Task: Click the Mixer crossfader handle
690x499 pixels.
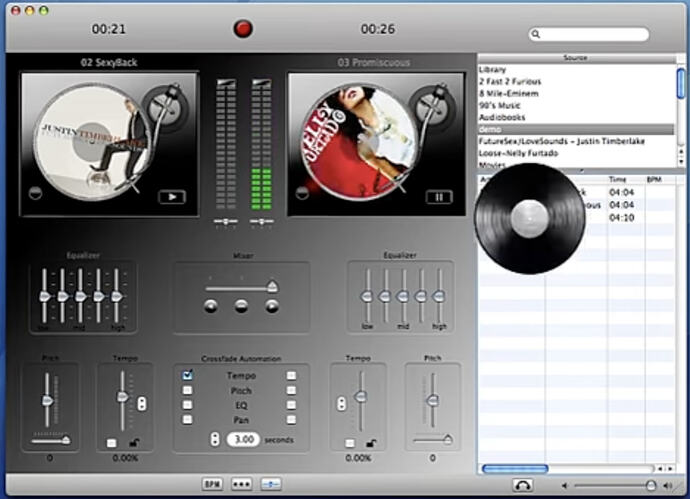Action: coord(272,286)
